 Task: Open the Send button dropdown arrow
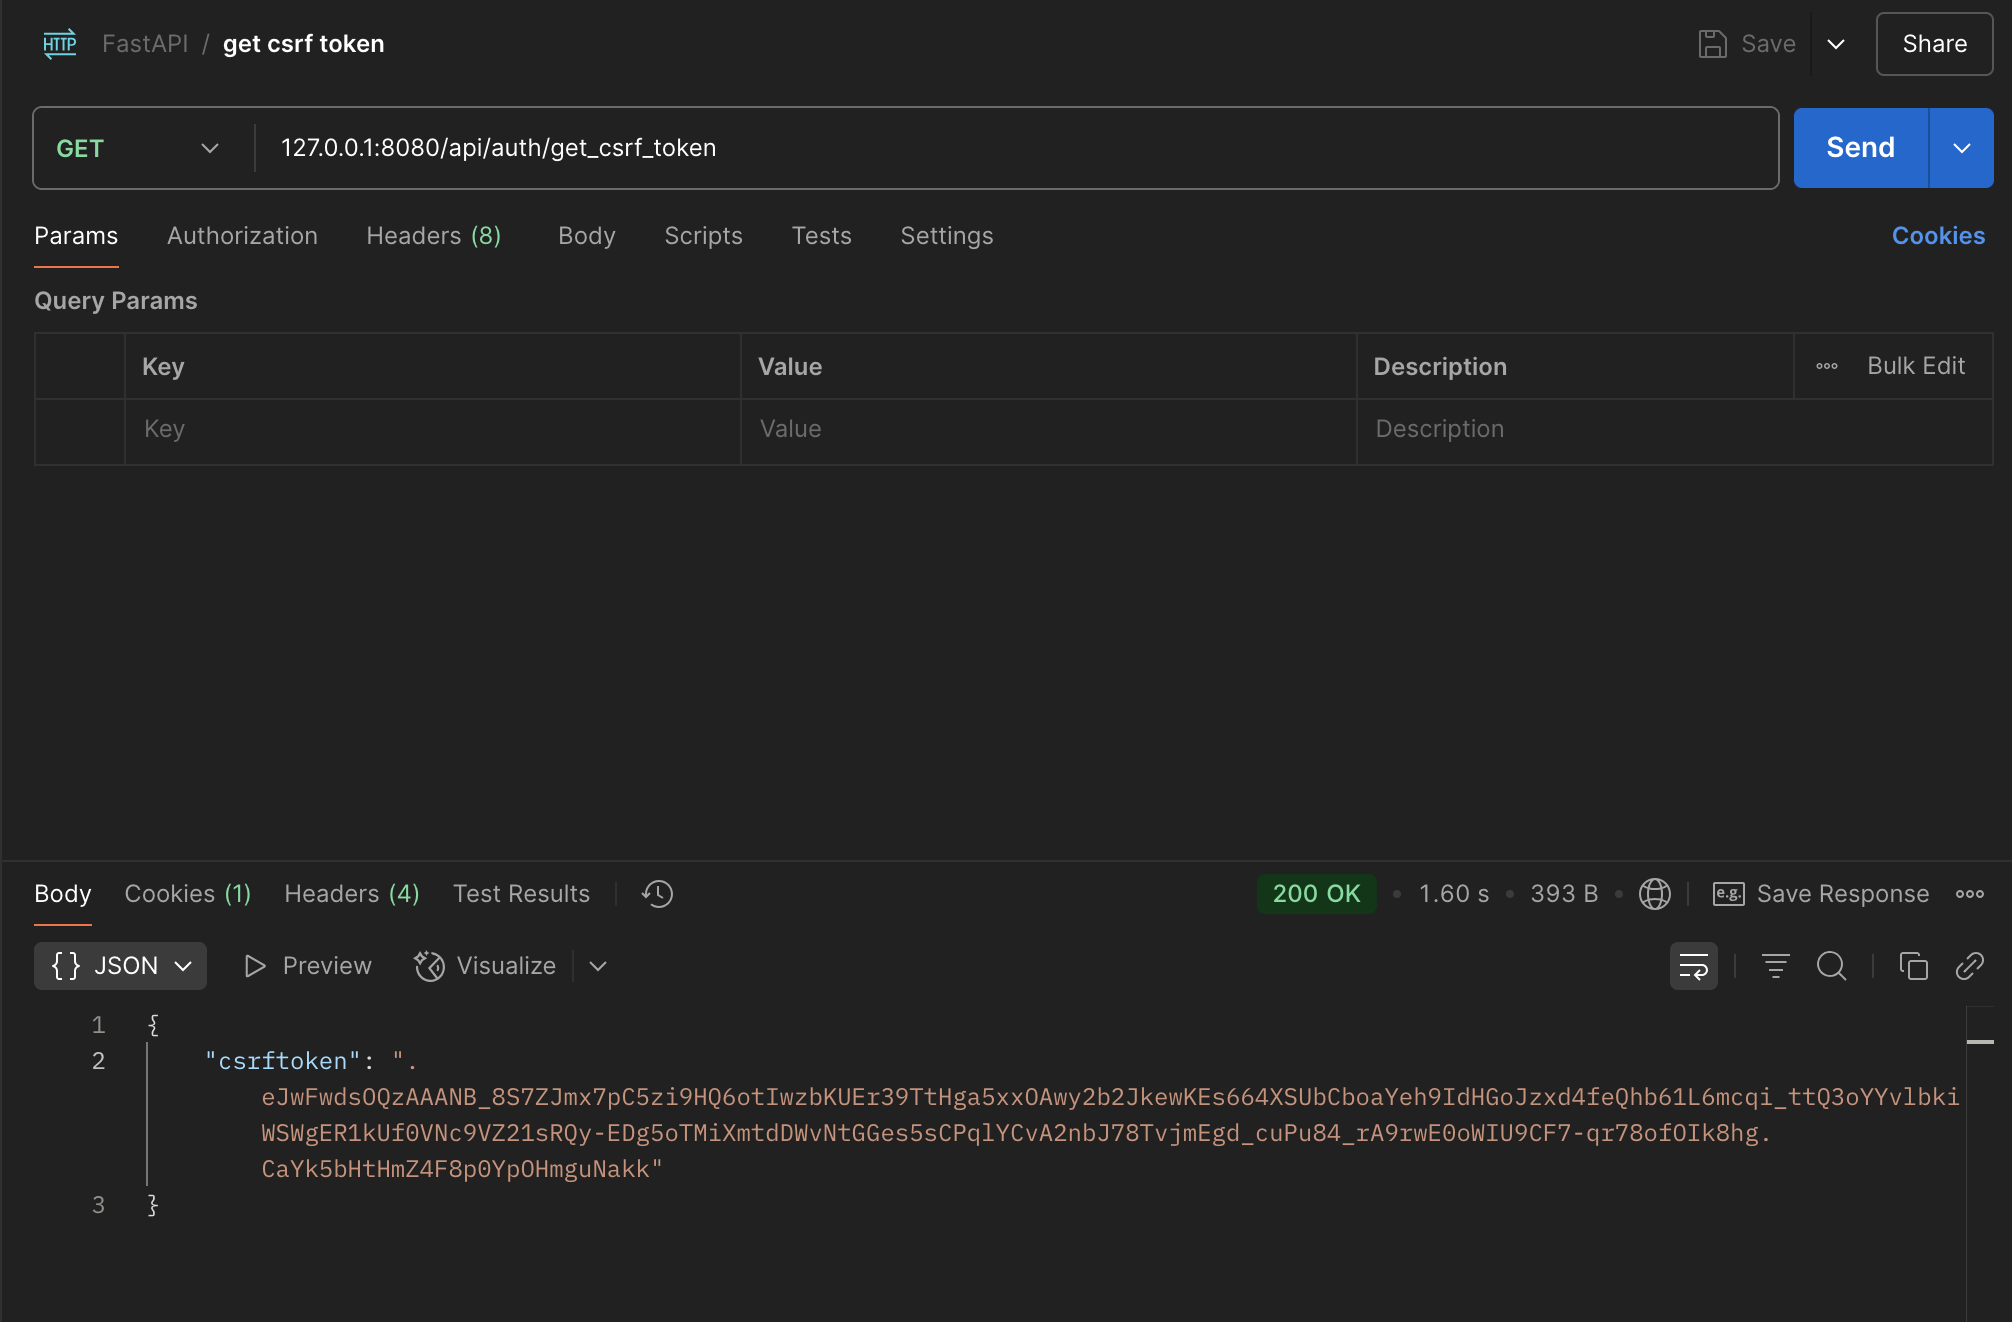(1961, 148)
